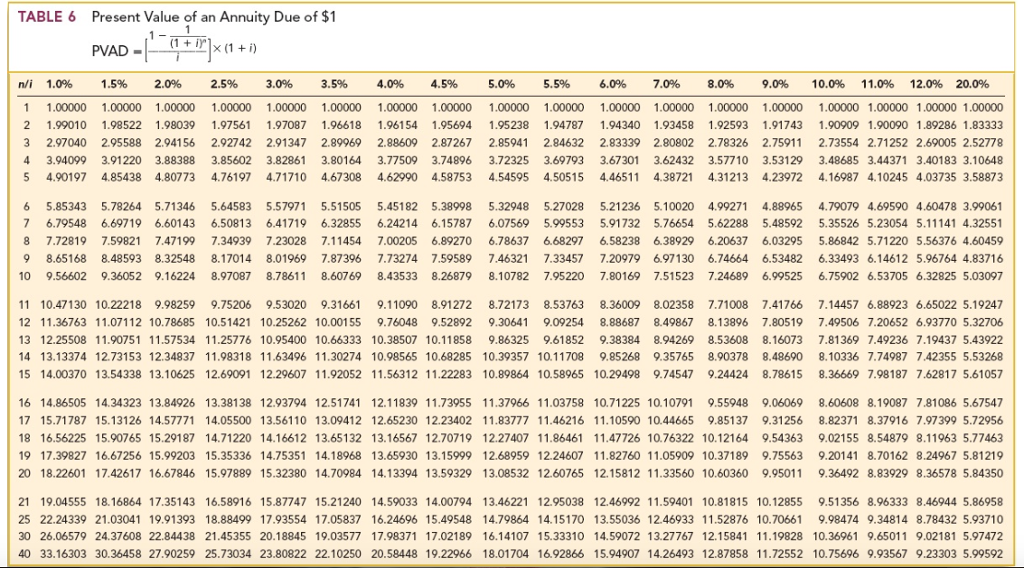
Task: Select value 22.24339 in row 25
Action: 63,520
